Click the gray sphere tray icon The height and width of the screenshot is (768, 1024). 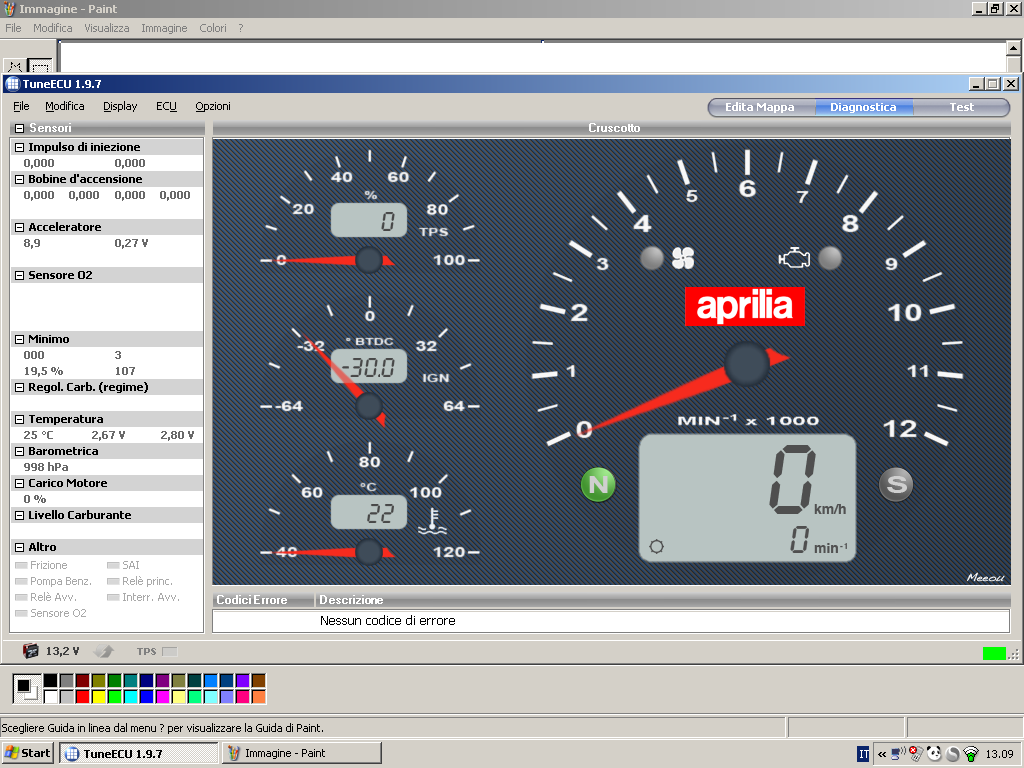point(953,754)
